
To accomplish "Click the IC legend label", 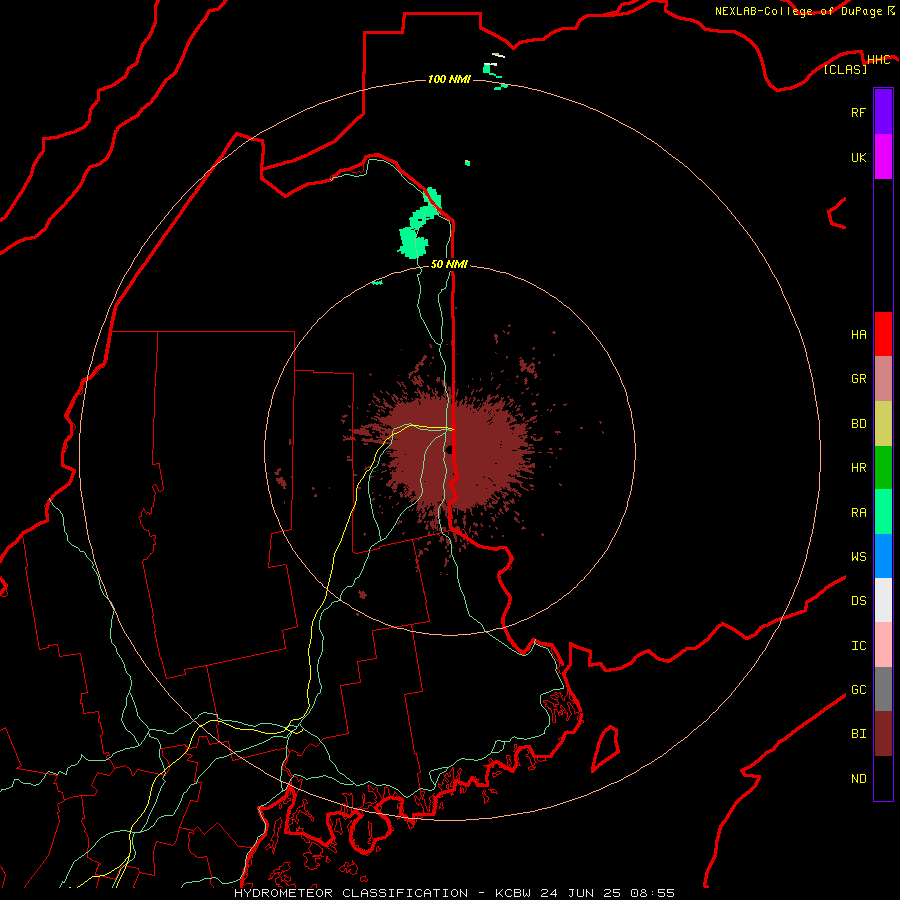I will pos(858,646).
